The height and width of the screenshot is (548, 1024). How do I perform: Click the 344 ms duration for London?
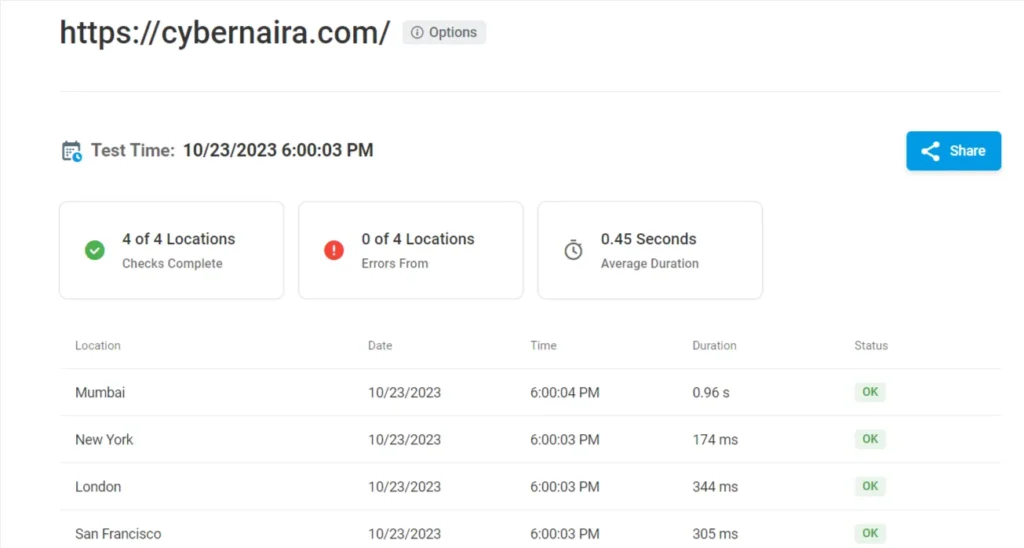(x=715, y=487)
